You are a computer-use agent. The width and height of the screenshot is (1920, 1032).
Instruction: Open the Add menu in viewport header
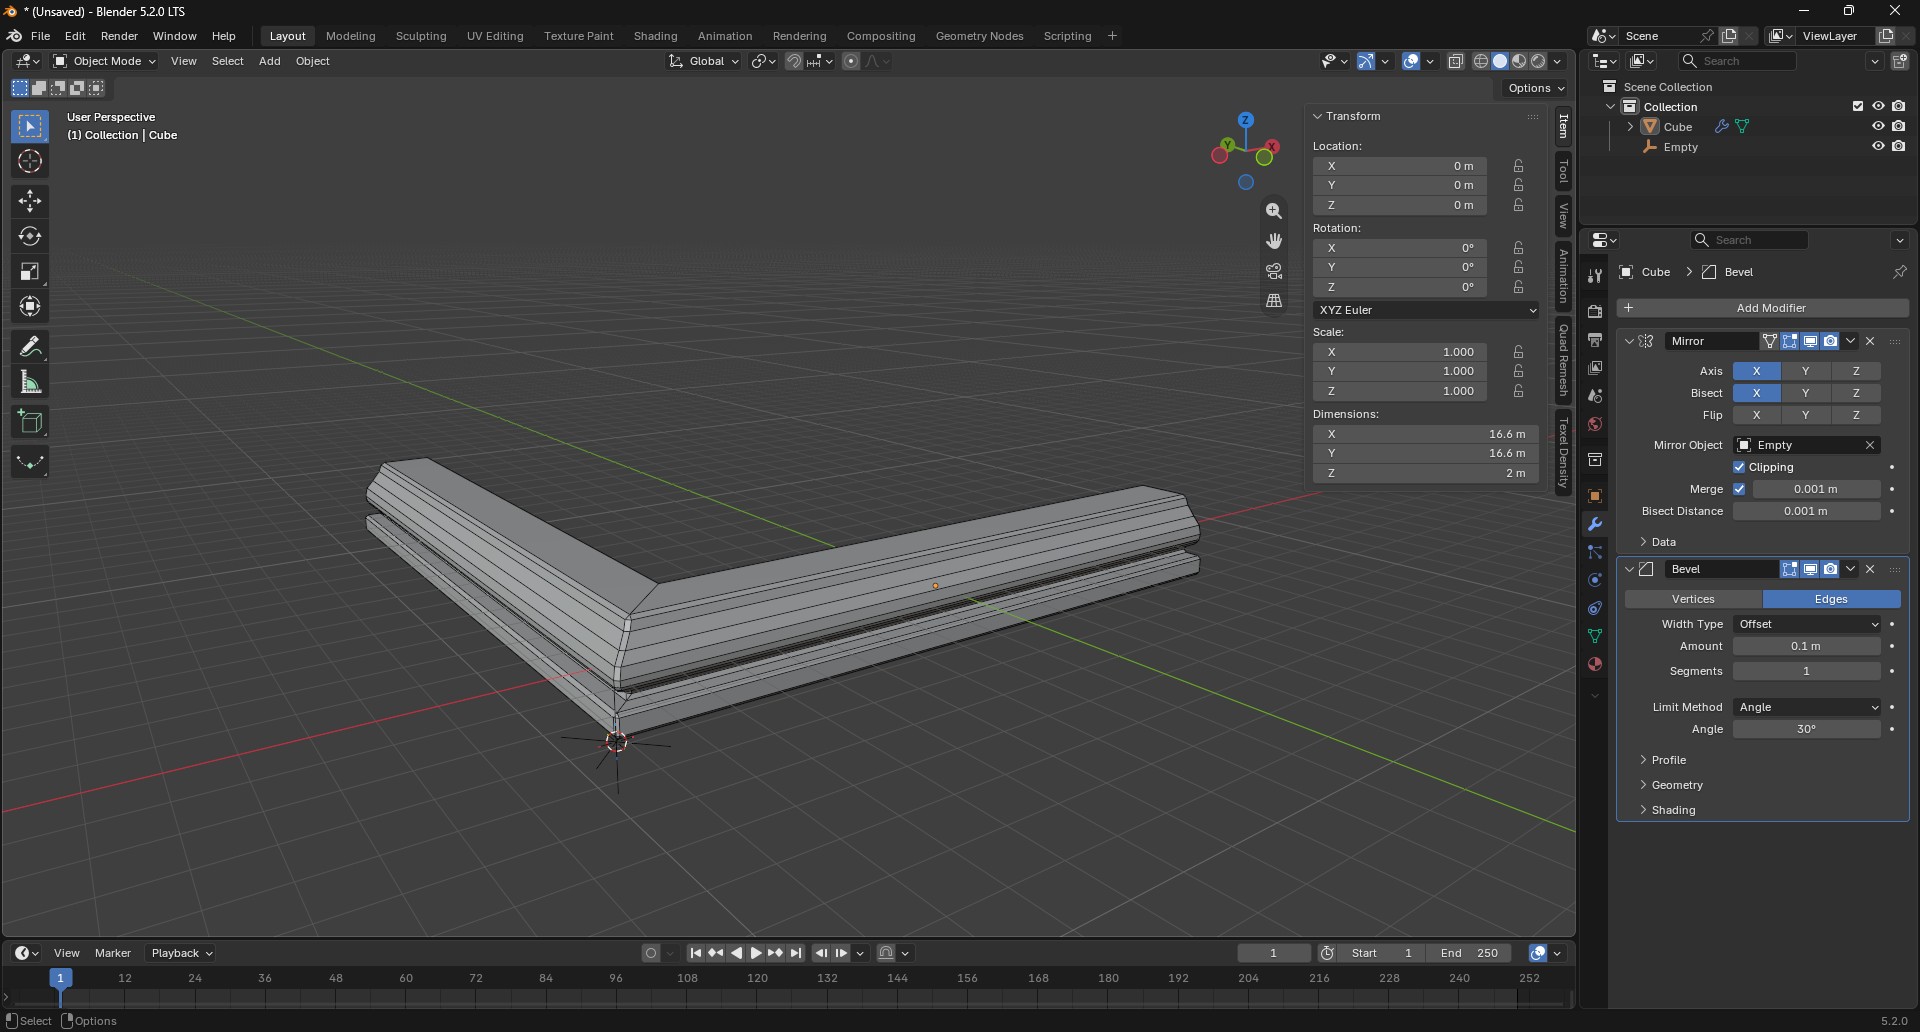(270, 61)
